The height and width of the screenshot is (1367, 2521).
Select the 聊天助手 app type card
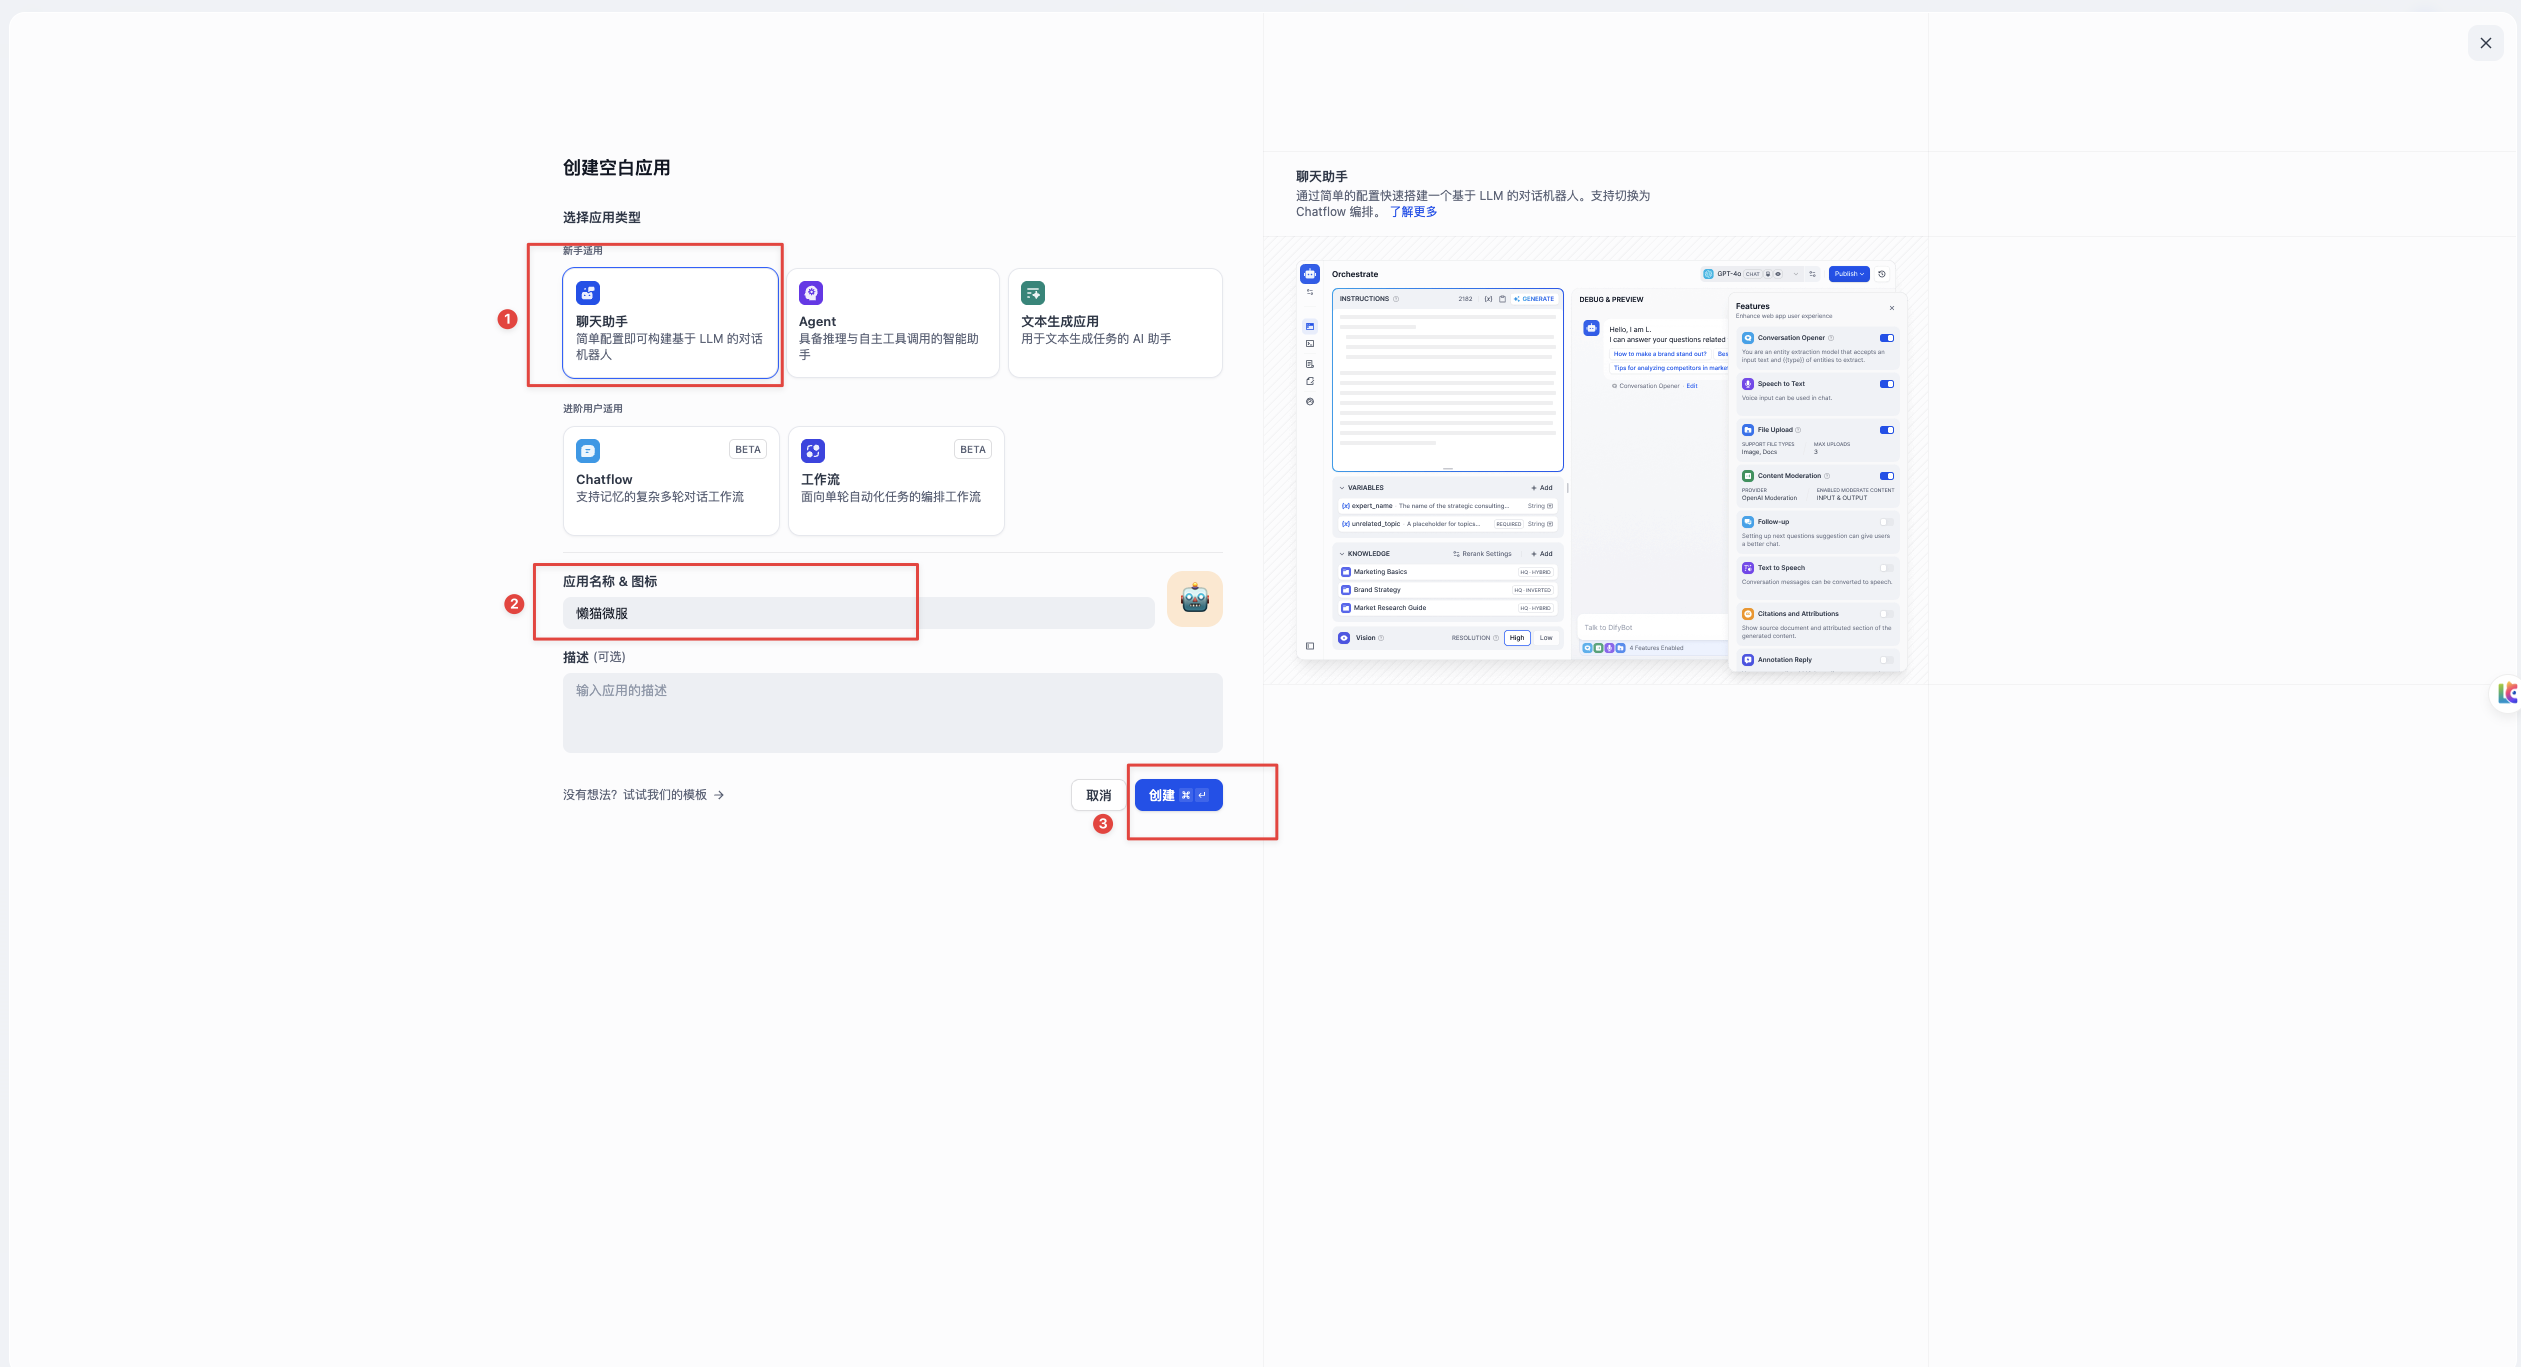pos(670,323)
